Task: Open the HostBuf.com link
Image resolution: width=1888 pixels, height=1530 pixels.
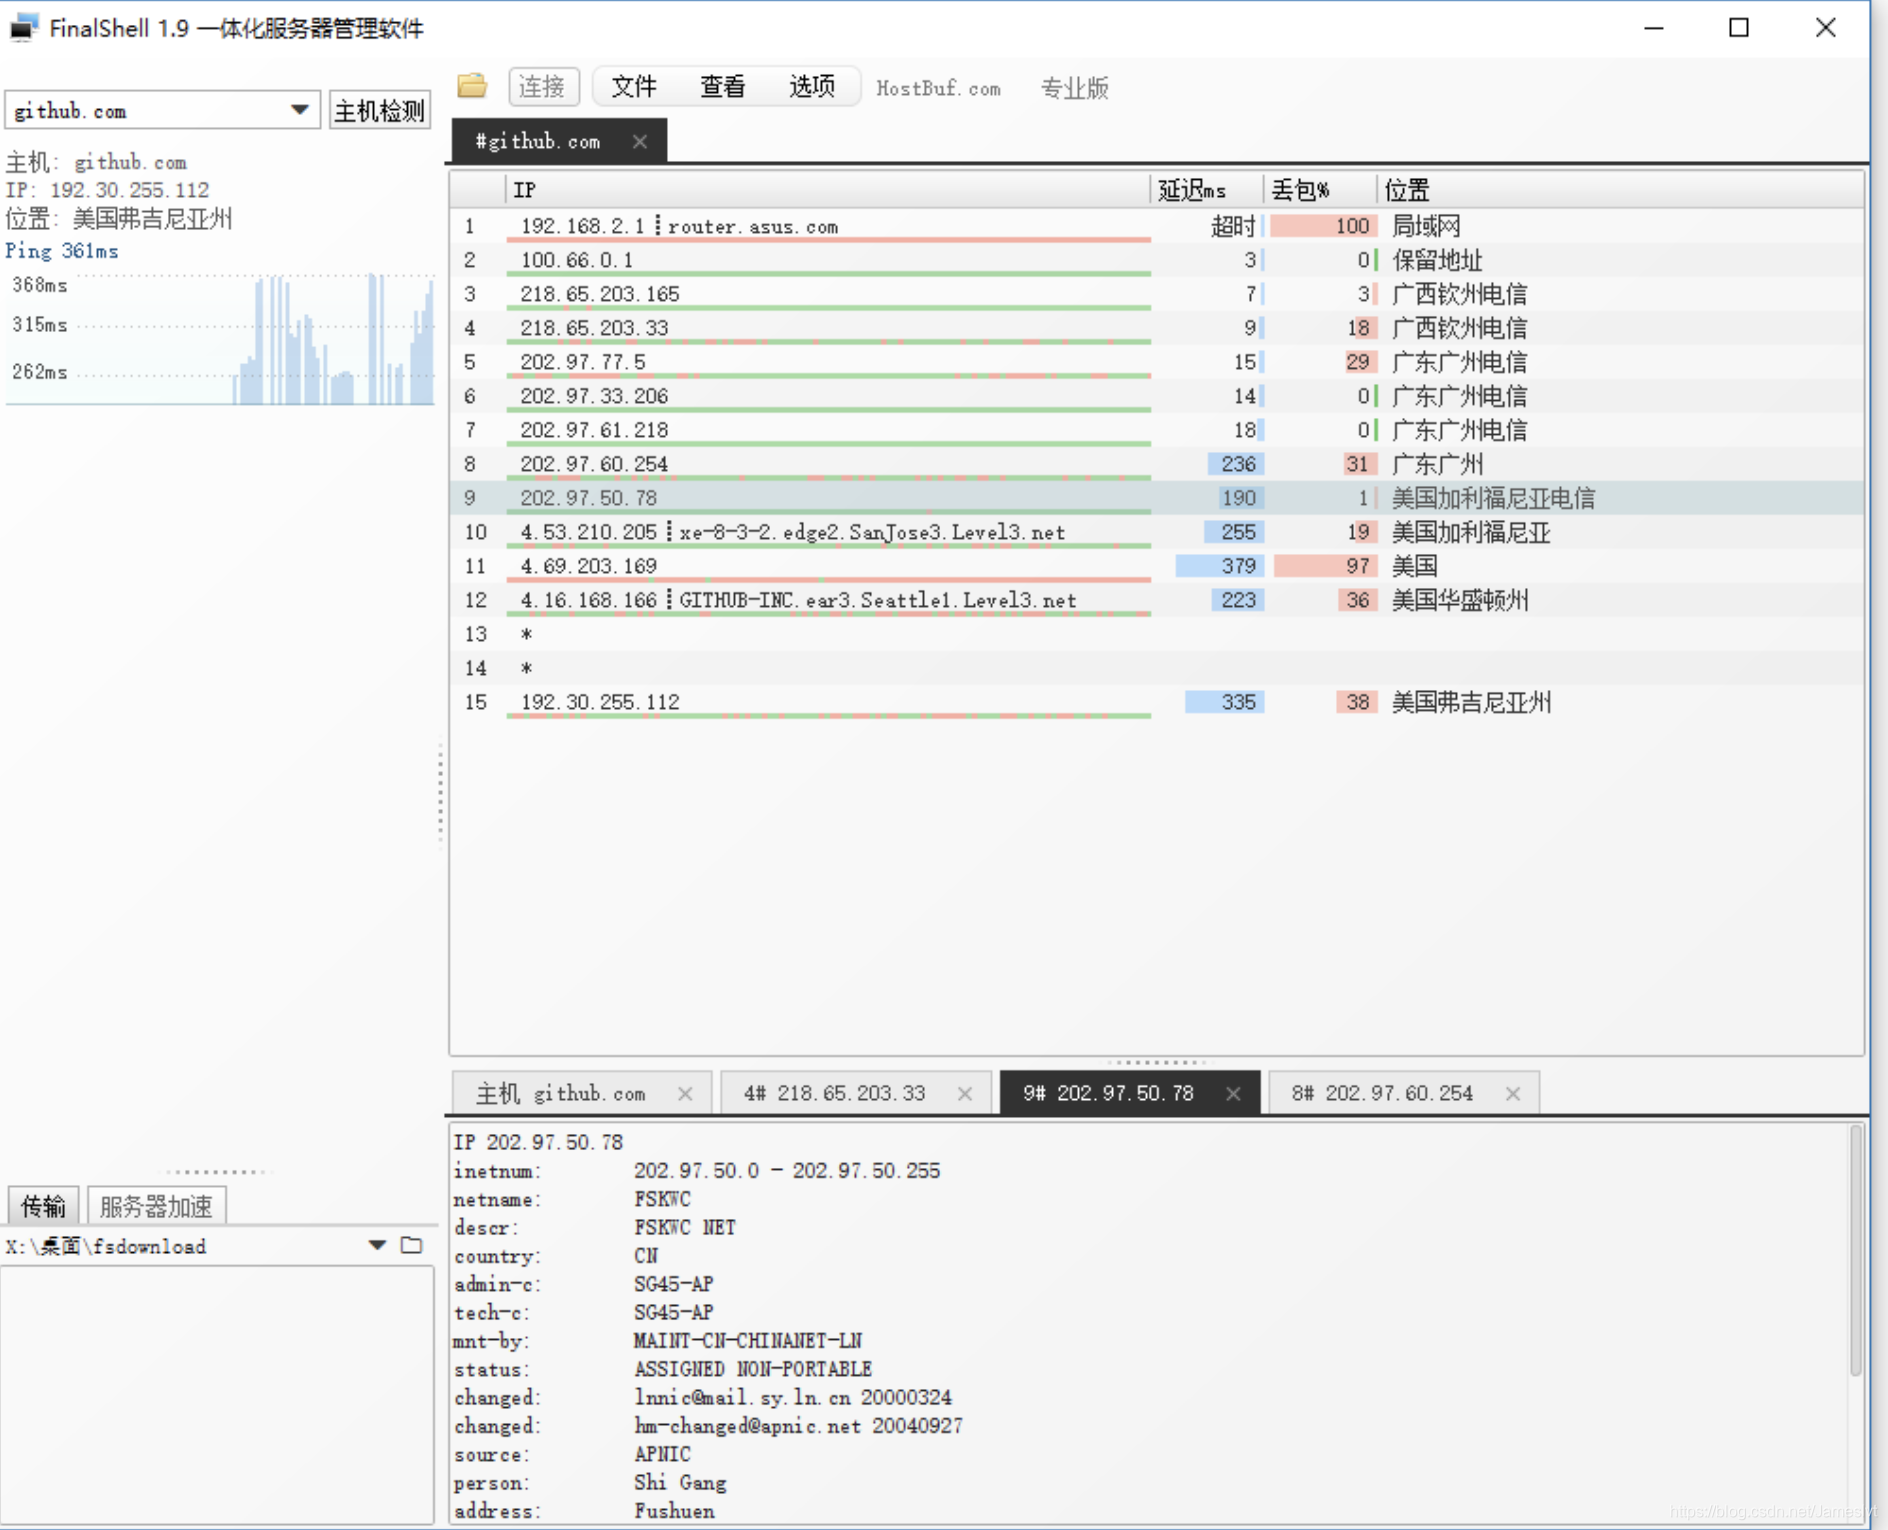Action: [938, 88]
